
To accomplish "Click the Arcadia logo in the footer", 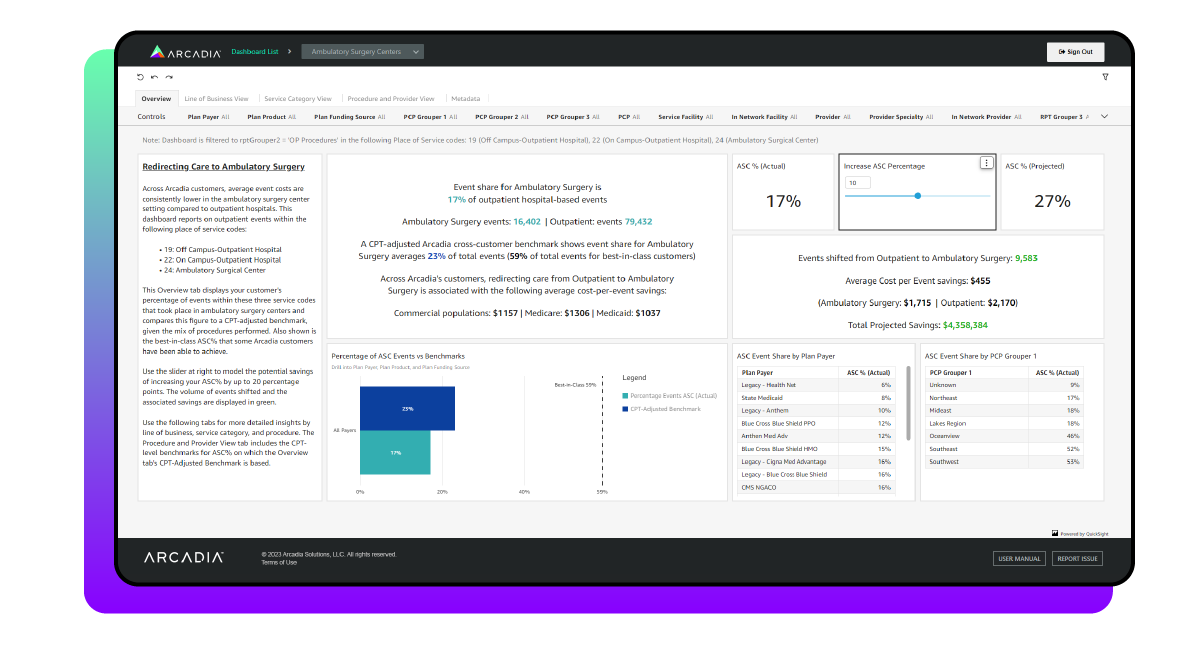I will [183, 558].
